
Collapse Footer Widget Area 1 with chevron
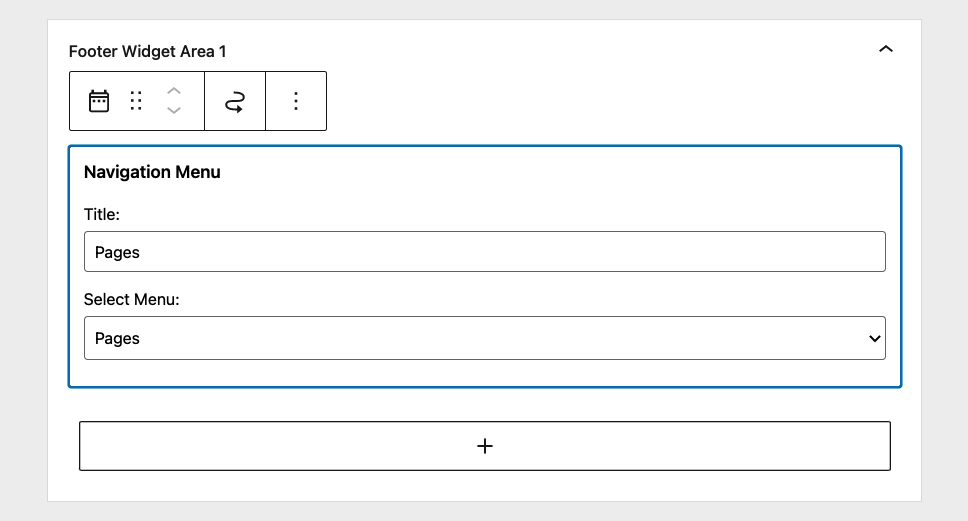click(886, 49)
